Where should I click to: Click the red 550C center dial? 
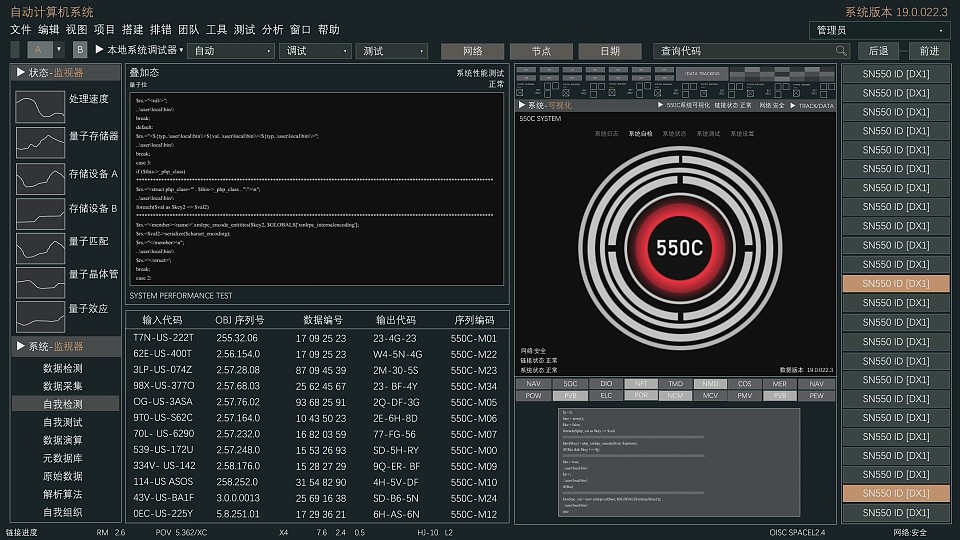680,248
